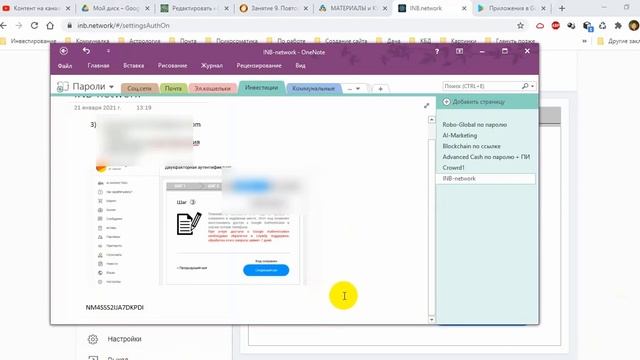Image resolution: width=640 pixels, height=360 pixels.
Task: Open the Blockchain по ссылке page
Action: point(471,146)
